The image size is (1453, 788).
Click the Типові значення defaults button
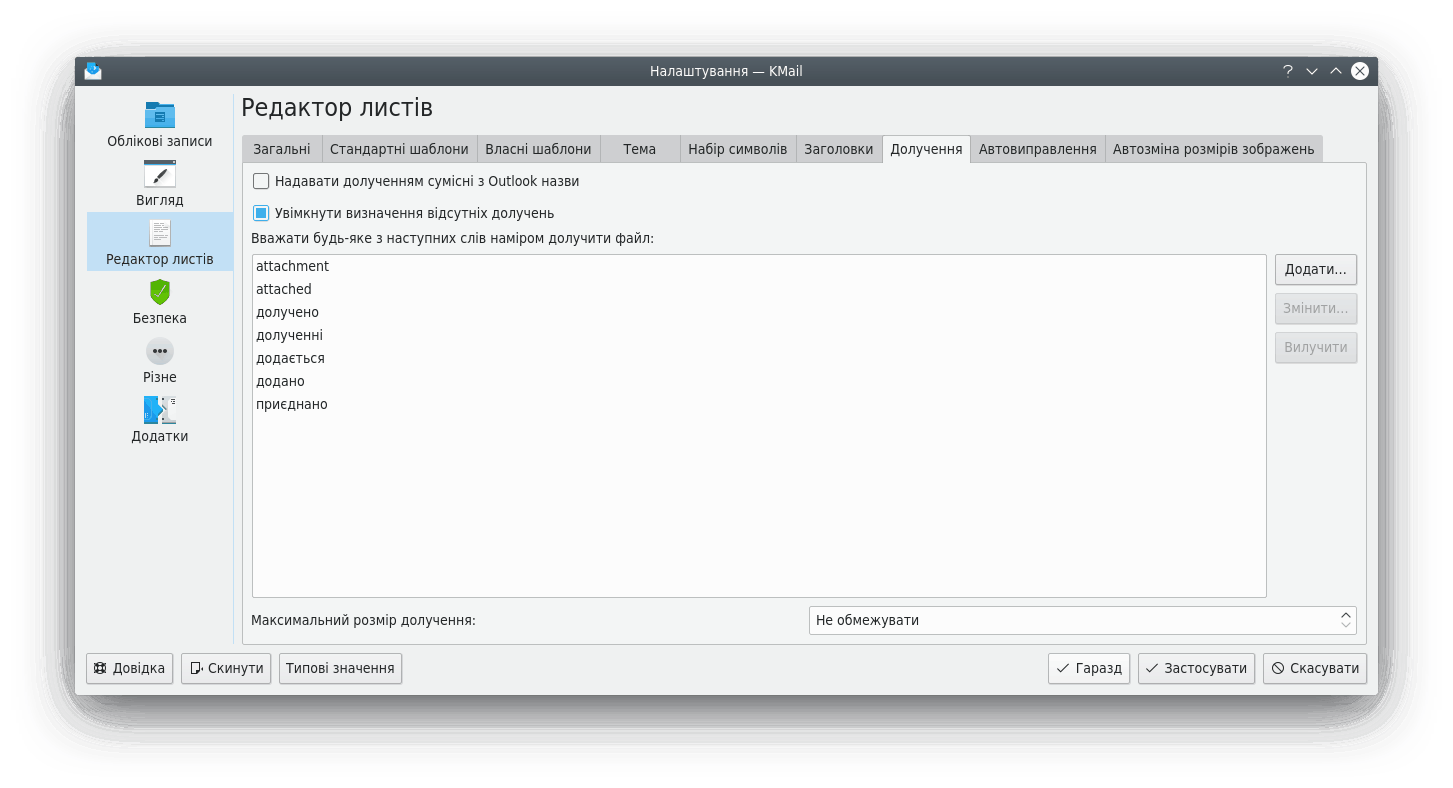pyautogui.click(x=340, y=668)
